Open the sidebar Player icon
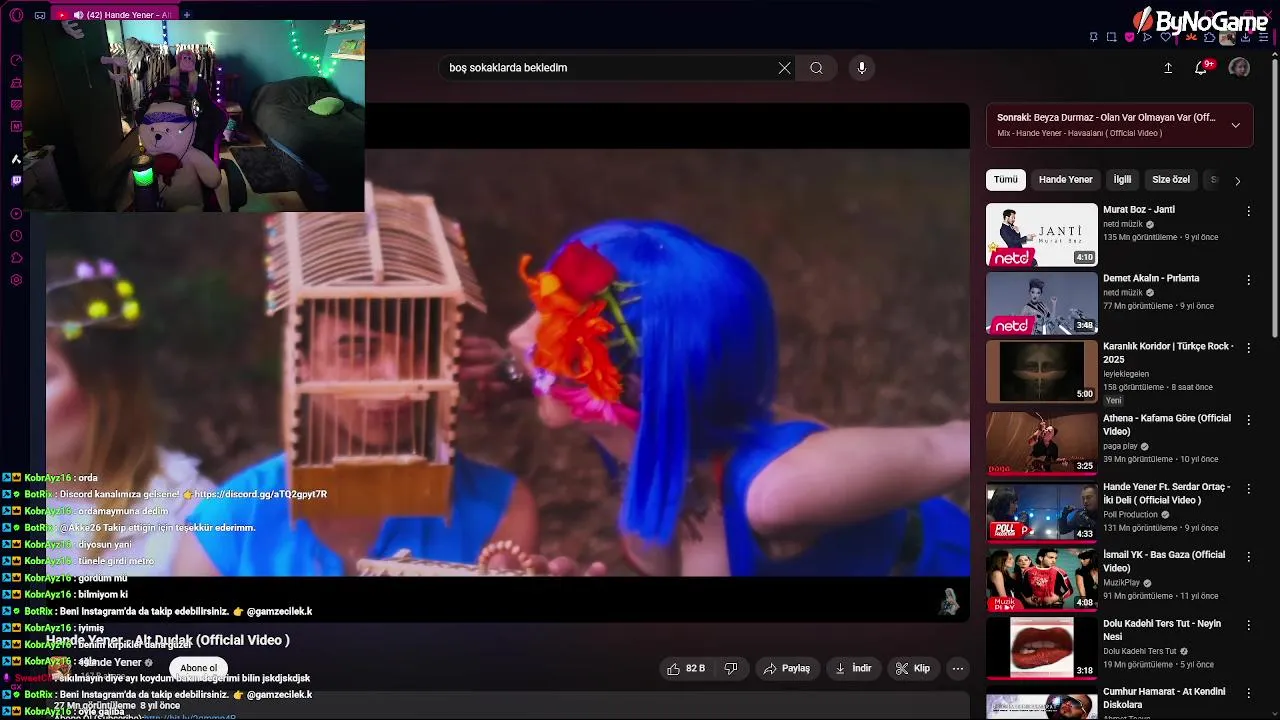Viewport: 1280px width, 720px height. pos(16,213)
